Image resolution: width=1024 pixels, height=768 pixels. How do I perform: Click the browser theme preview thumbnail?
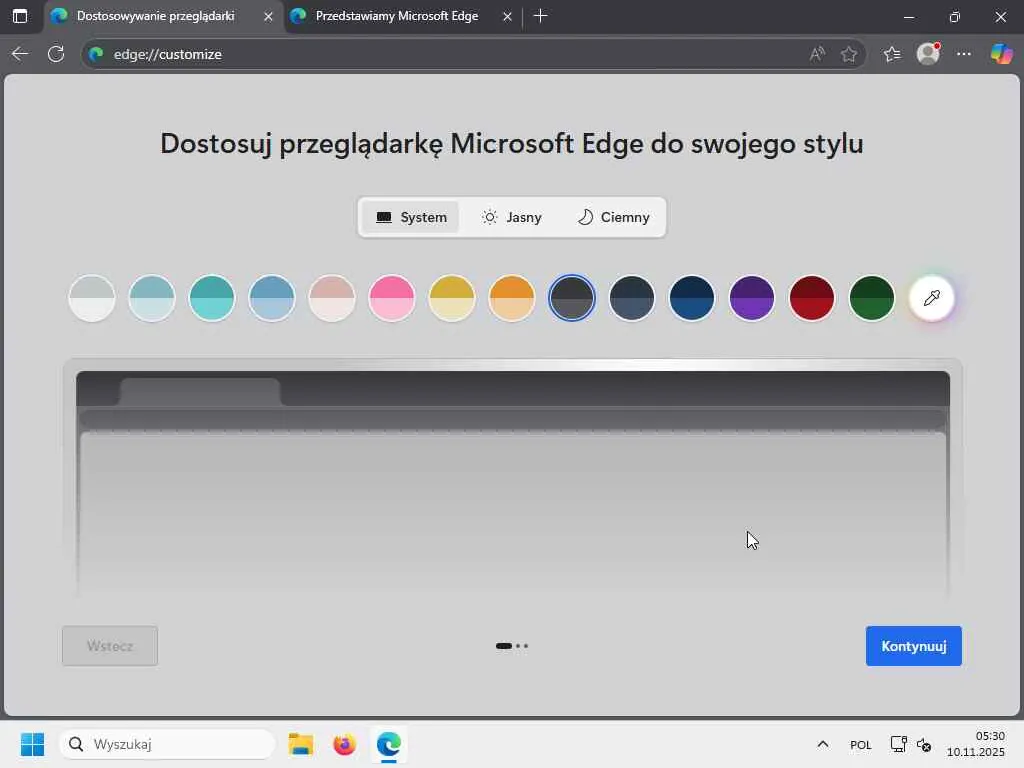(513, 482)
